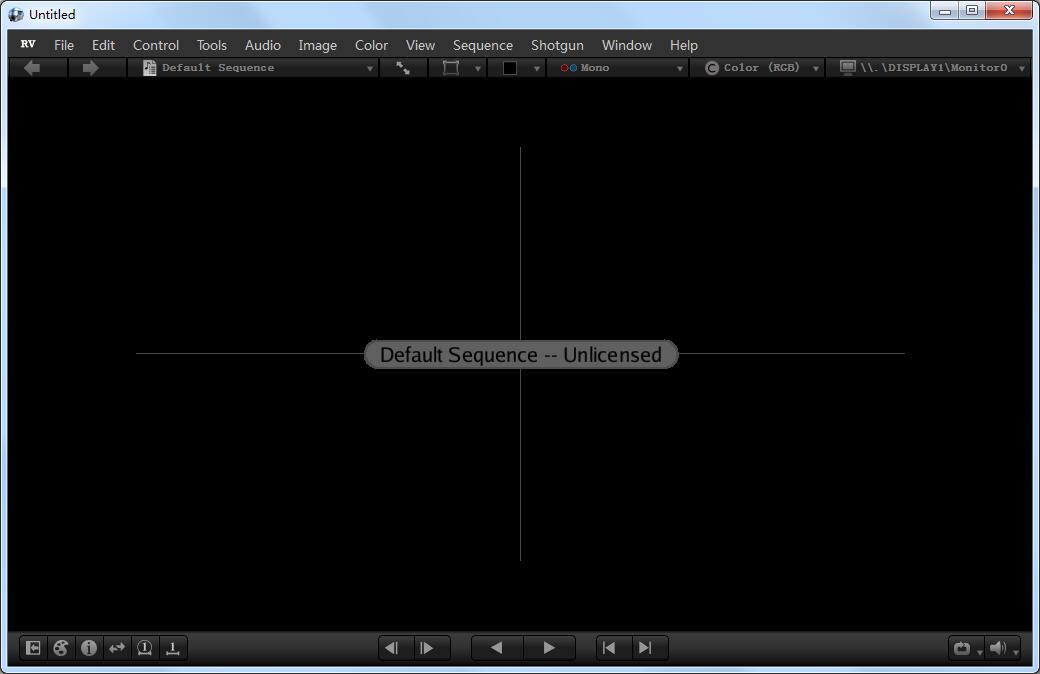Open the Sequence menu
This screenshot has width=1040, height=674.
pos(483,45)
